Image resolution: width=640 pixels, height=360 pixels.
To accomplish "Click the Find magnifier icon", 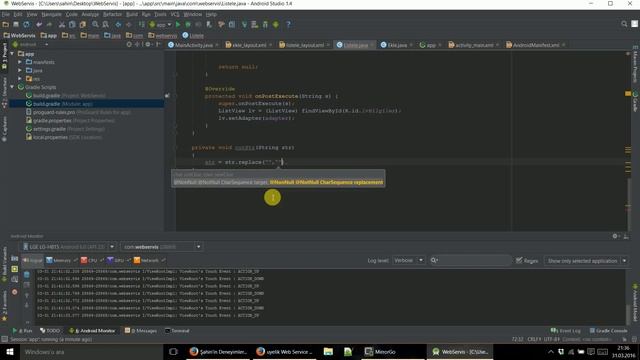I will coord(95,24).
